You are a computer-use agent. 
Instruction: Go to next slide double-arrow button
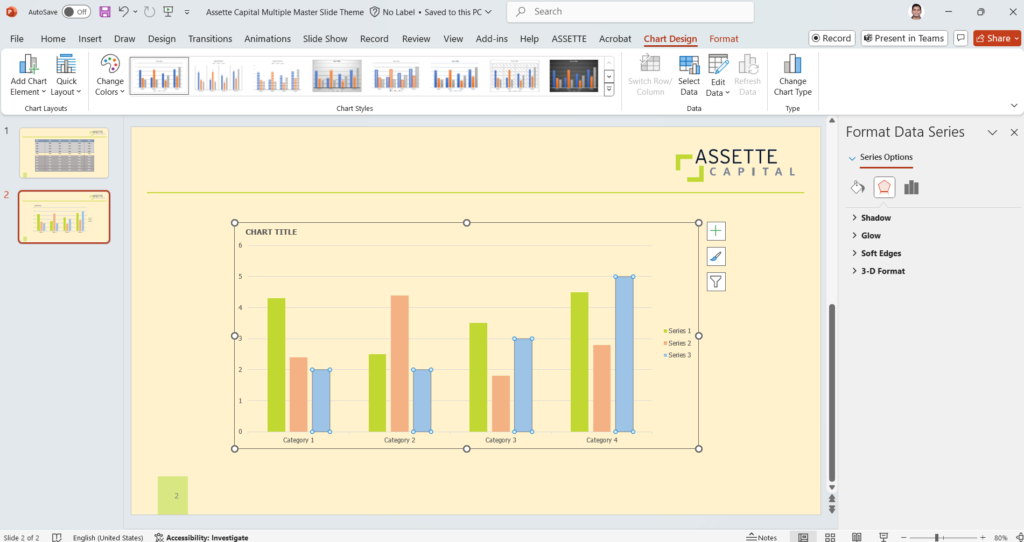831,509
